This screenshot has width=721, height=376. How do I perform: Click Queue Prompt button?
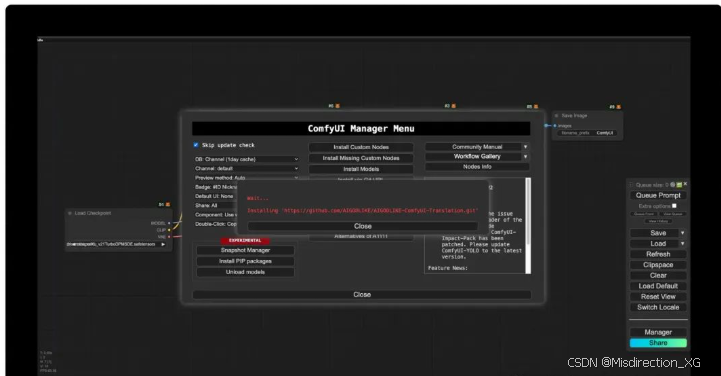point(658,195)
